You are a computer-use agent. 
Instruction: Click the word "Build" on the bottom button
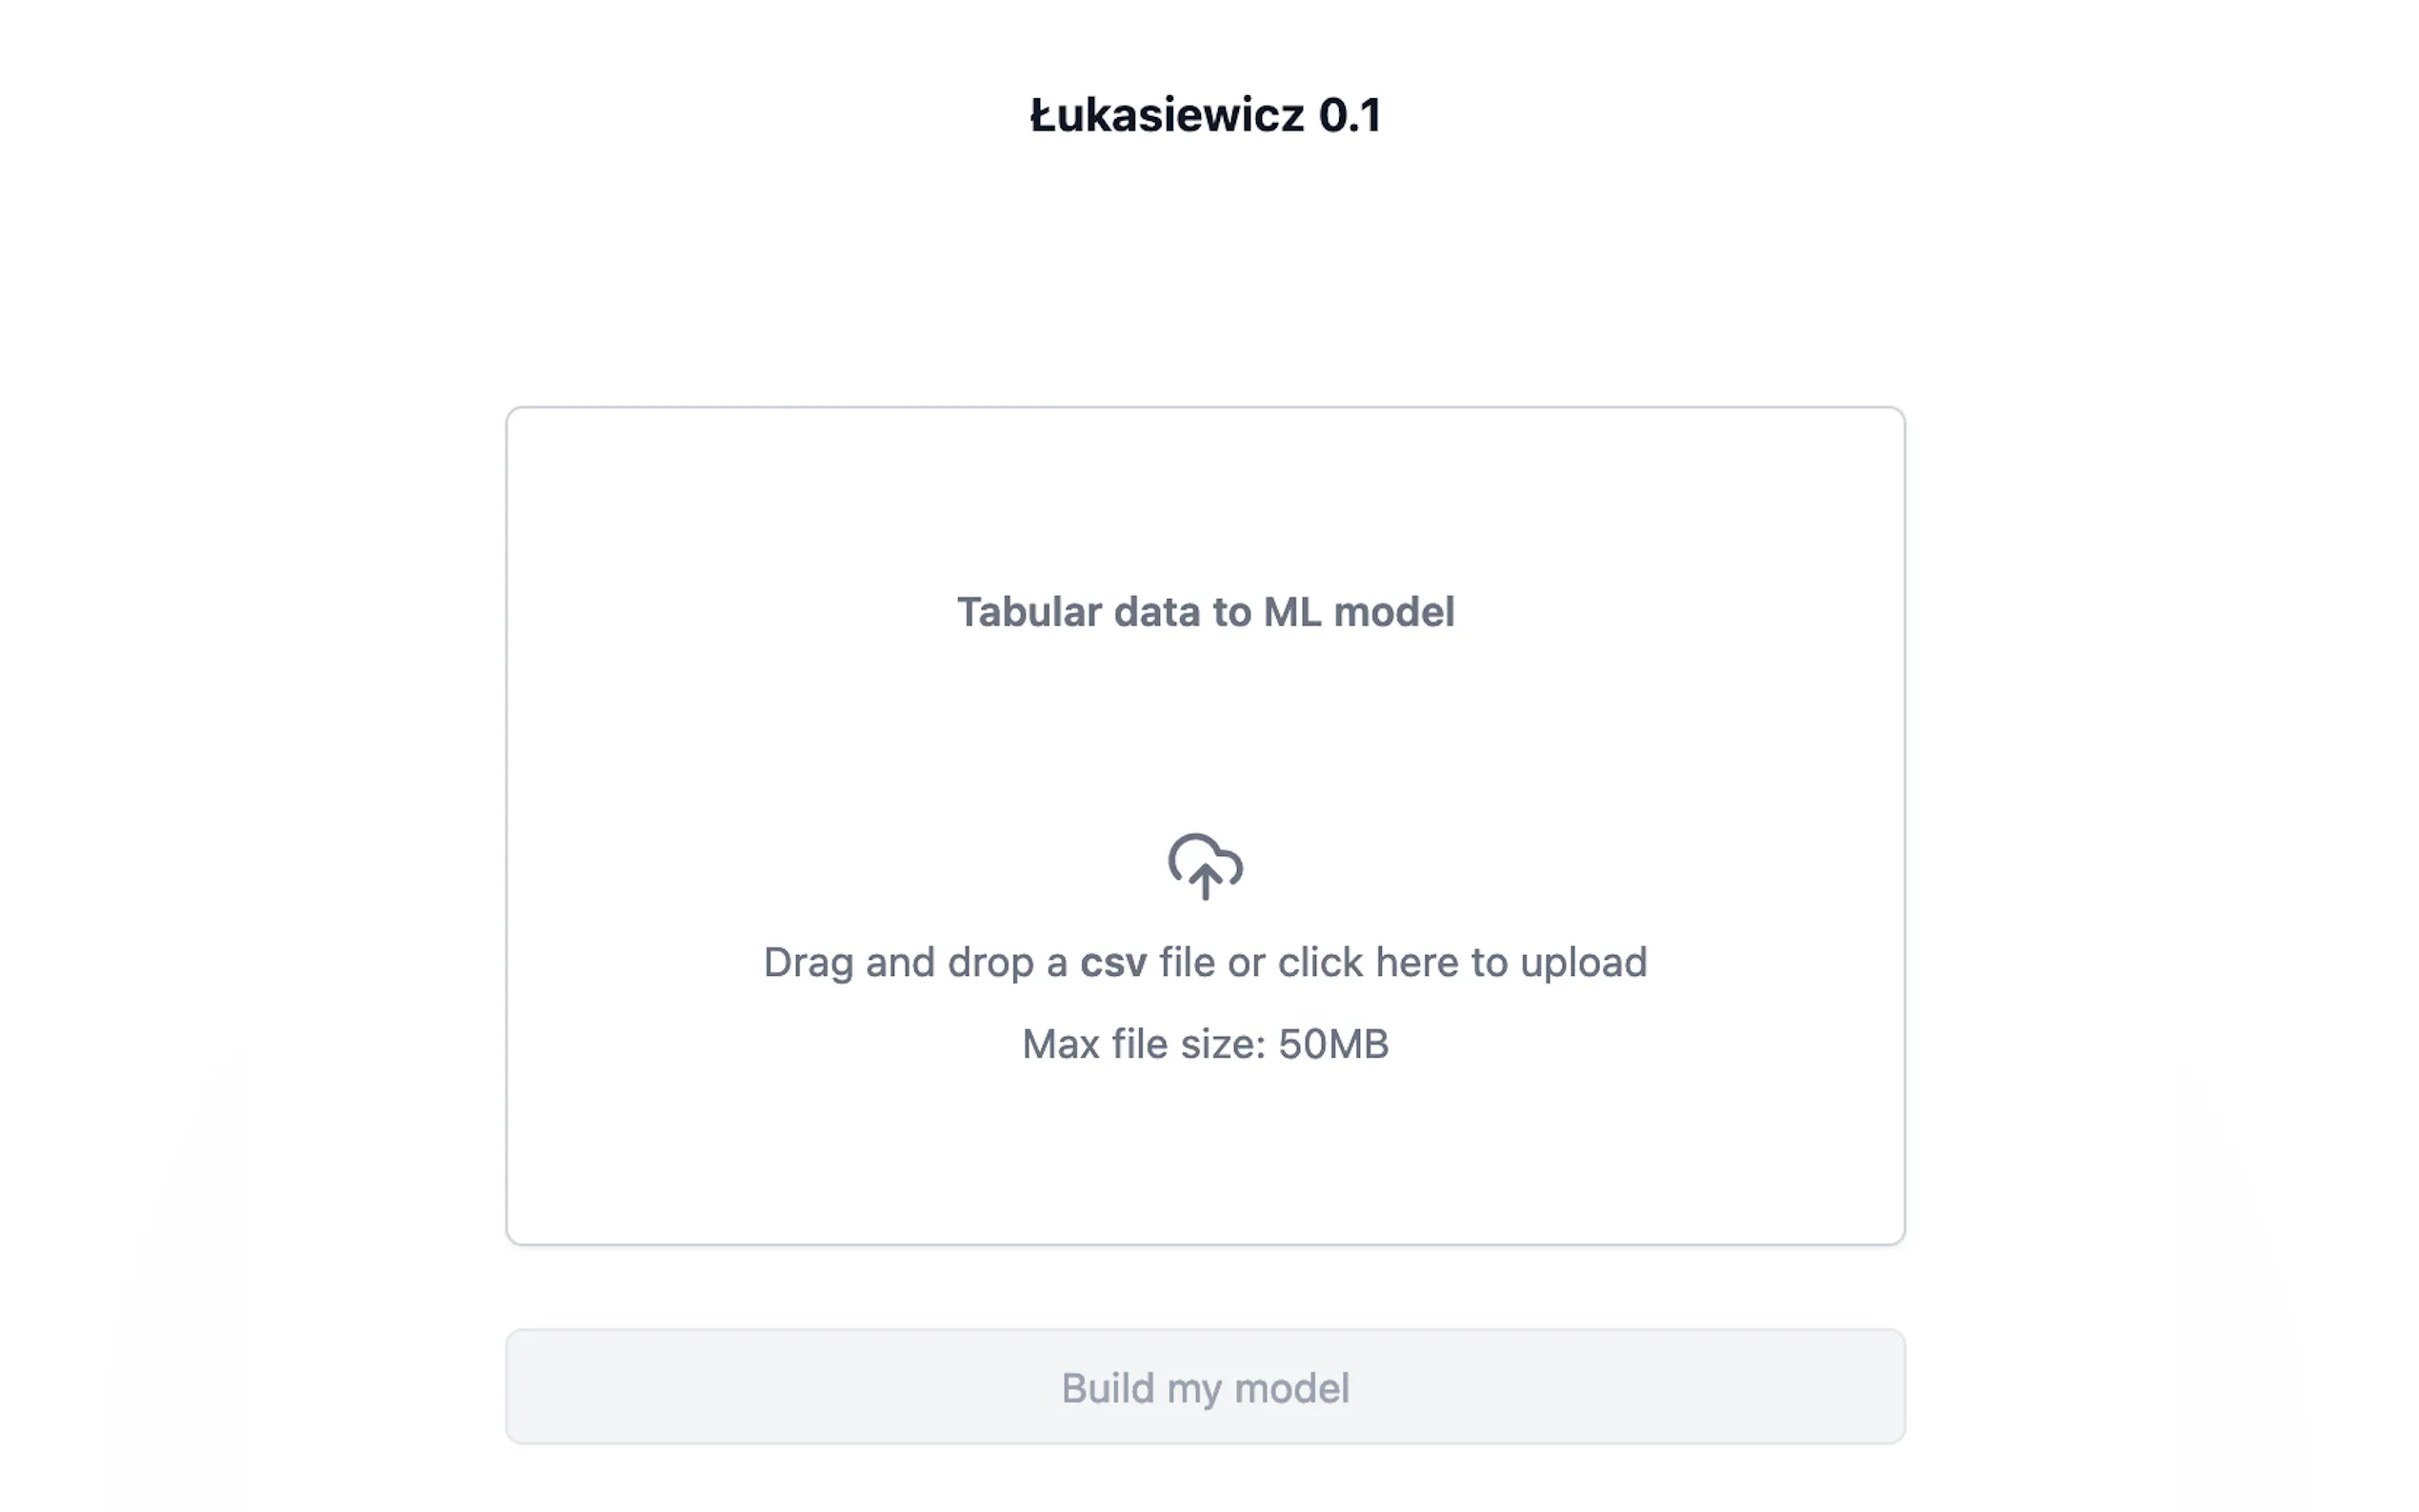[x=1107, y=1389]
